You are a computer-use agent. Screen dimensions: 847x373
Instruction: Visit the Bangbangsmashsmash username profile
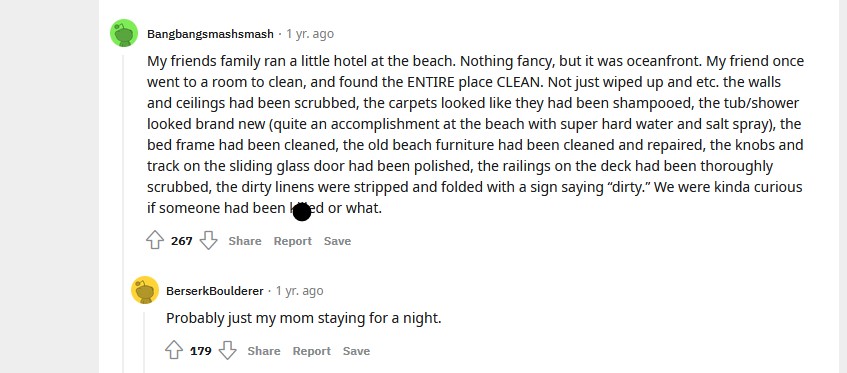pyautogui.click(x=210, y=34)
